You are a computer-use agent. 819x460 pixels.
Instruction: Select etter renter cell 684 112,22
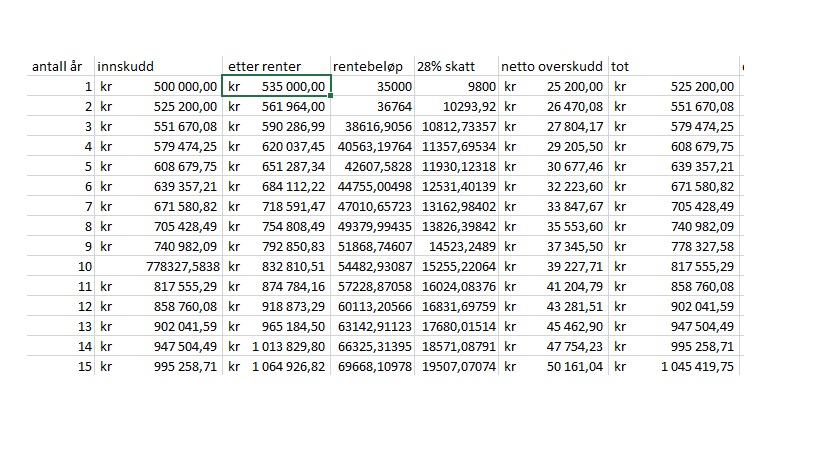[276, 186]
